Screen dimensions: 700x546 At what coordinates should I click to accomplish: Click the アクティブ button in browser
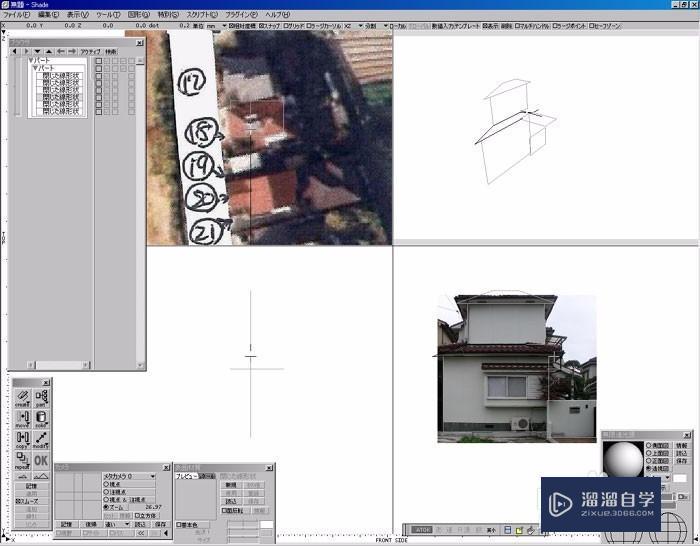[x=91, y=51]
